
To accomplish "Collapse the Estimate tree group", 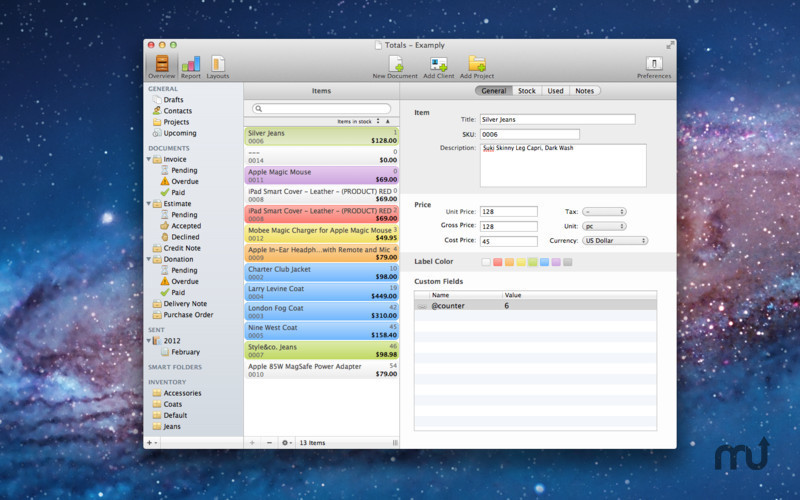I will pyautogui.click(x=149, y=204).
